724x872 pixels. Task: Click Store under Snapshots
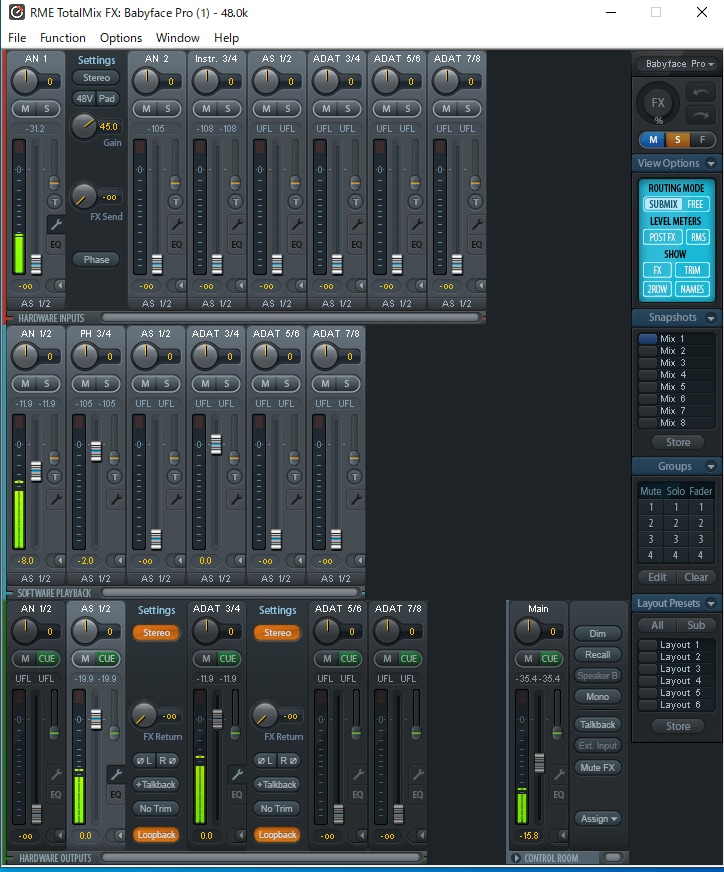678,442
